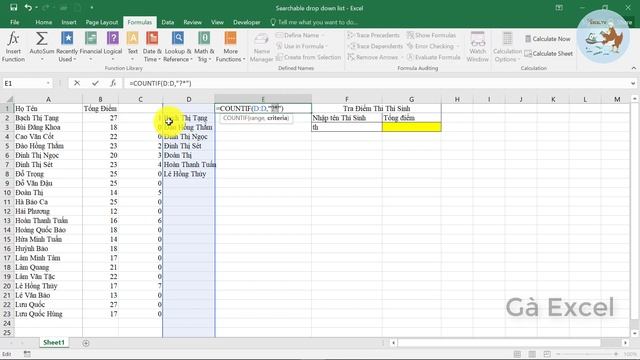The height and width of the screenshot is (360, 640).
Task: Switch to the View tab
Action: pyautogui.click(x=217, y=22)
